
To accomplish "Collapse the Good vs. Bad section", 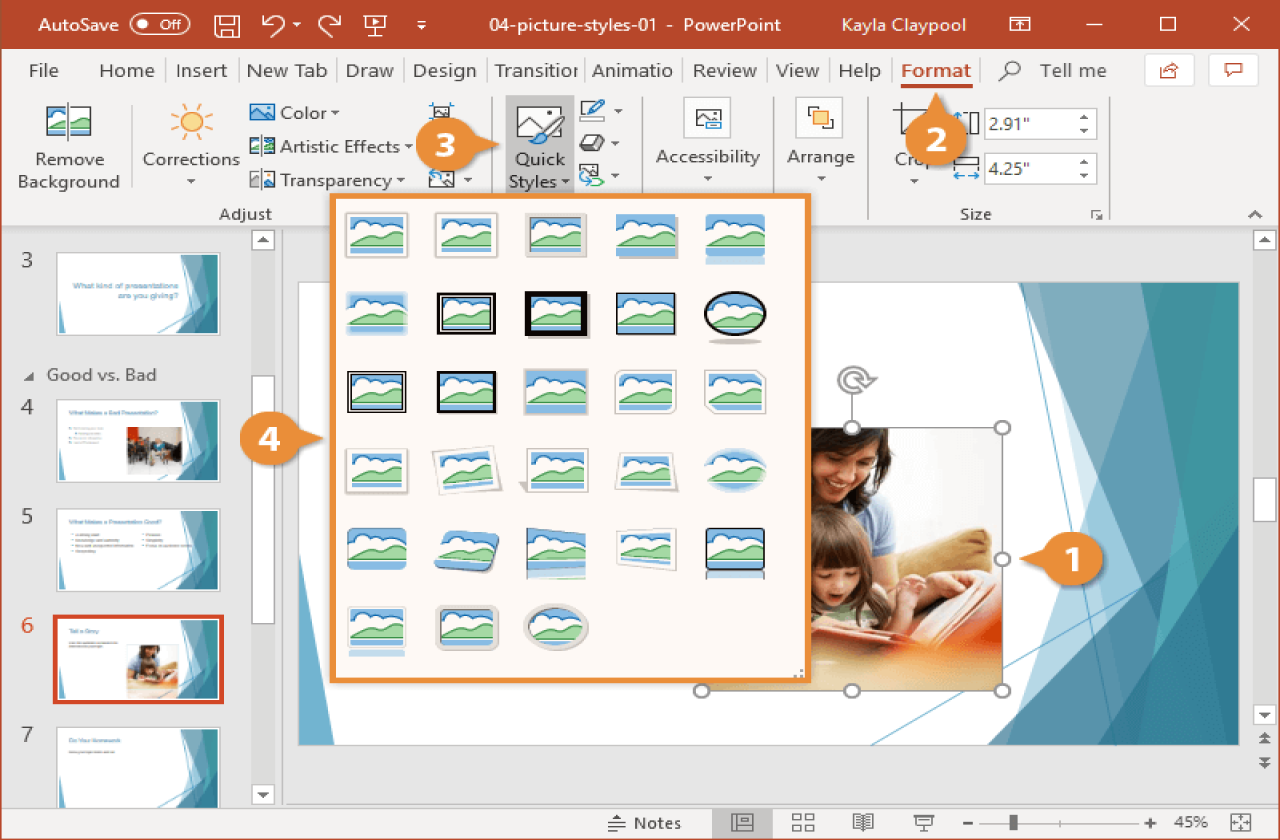I will click(30, 375).
